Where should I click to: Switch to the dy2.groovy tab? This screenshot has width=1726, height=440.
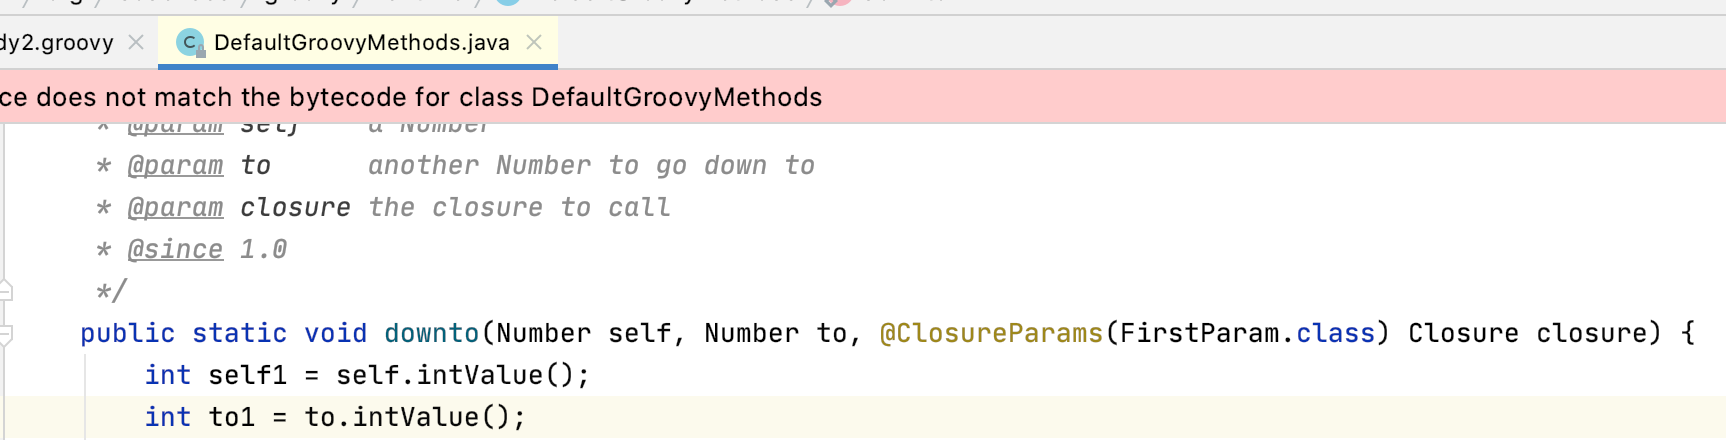pyautogui.click(x=57, y=42)
